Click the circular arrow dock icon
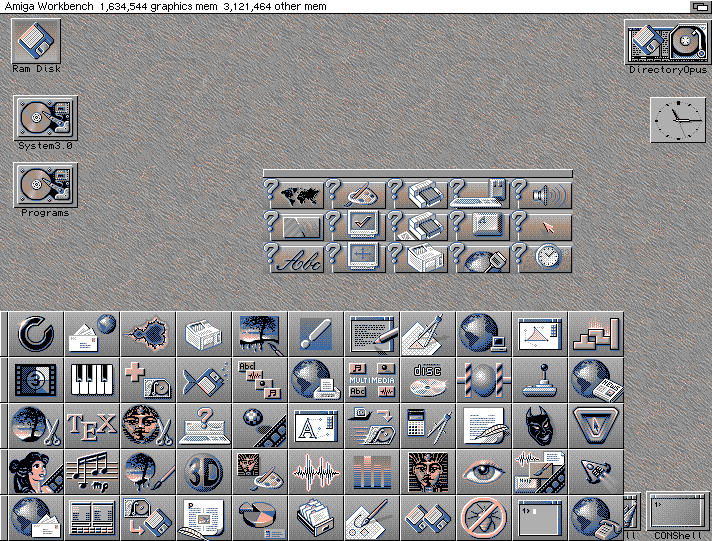Image resolution: width=712 pixels, height=541 pixels. click(36, 334)
